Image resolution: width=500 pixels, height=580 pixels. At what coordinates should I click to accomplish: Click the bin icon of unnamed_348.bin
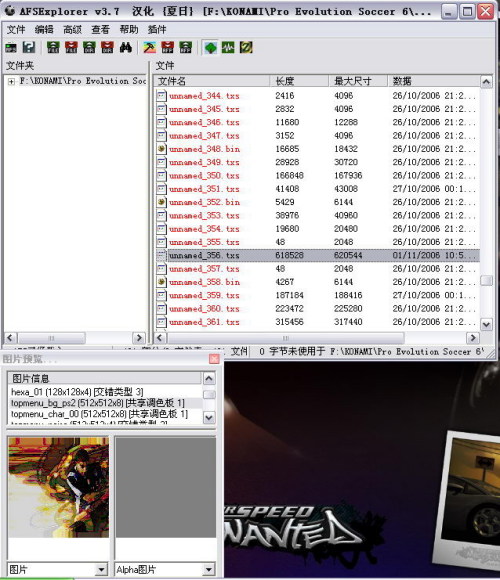(x=161, y=149)
